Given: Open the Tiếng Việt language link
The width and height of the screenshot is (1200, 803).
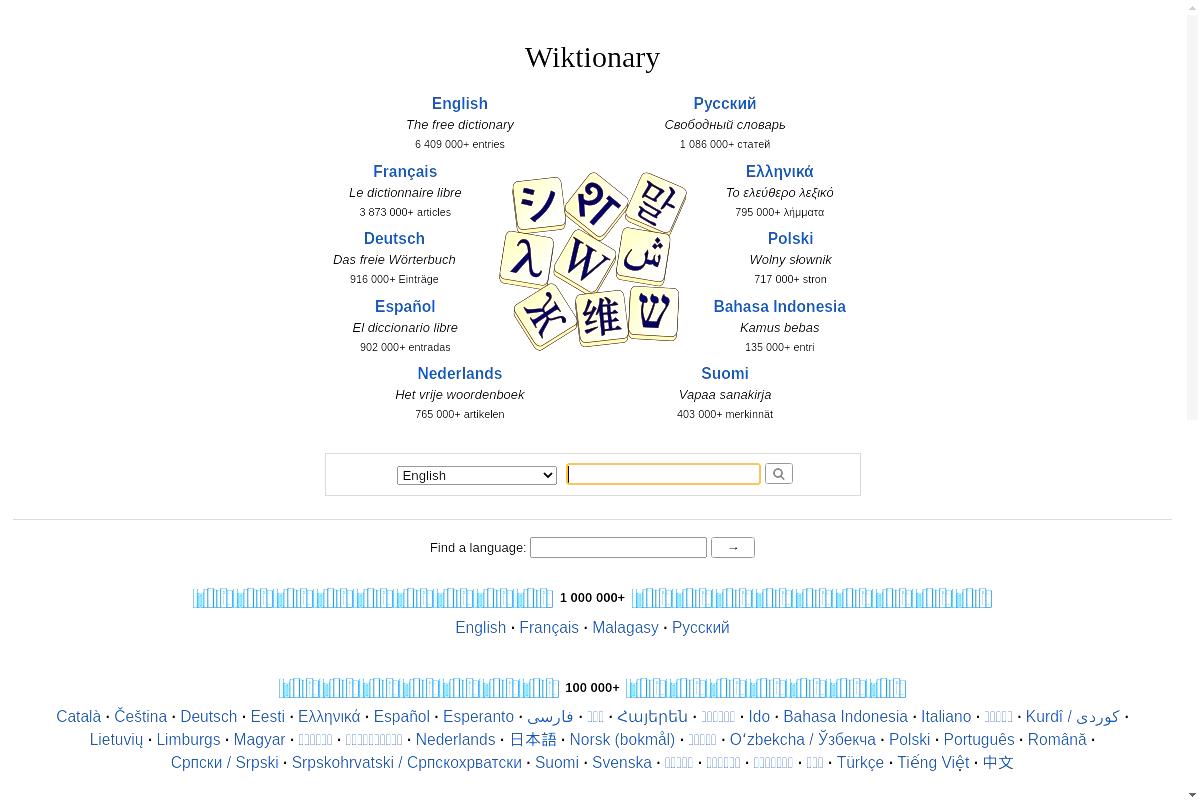Looking at the screenshot, I should click(933, 763).
